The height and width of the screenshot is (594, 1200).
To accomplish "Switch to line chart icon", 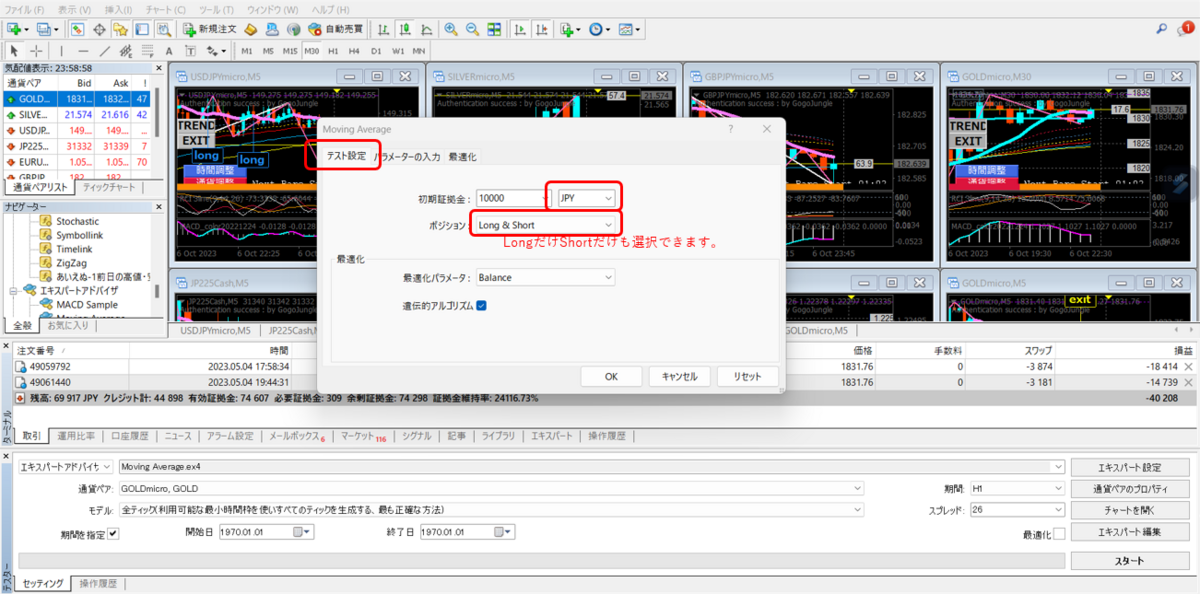I will pyautogui.click(x=427, y=29).
